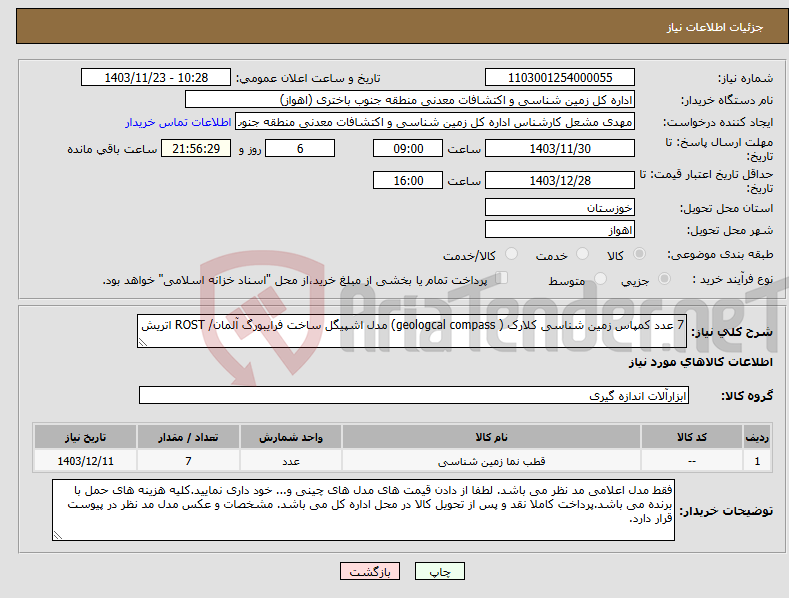Viewport: 789px width, 598px height.
Task: Select the جزیی purchase type radio
Action: 664,279
